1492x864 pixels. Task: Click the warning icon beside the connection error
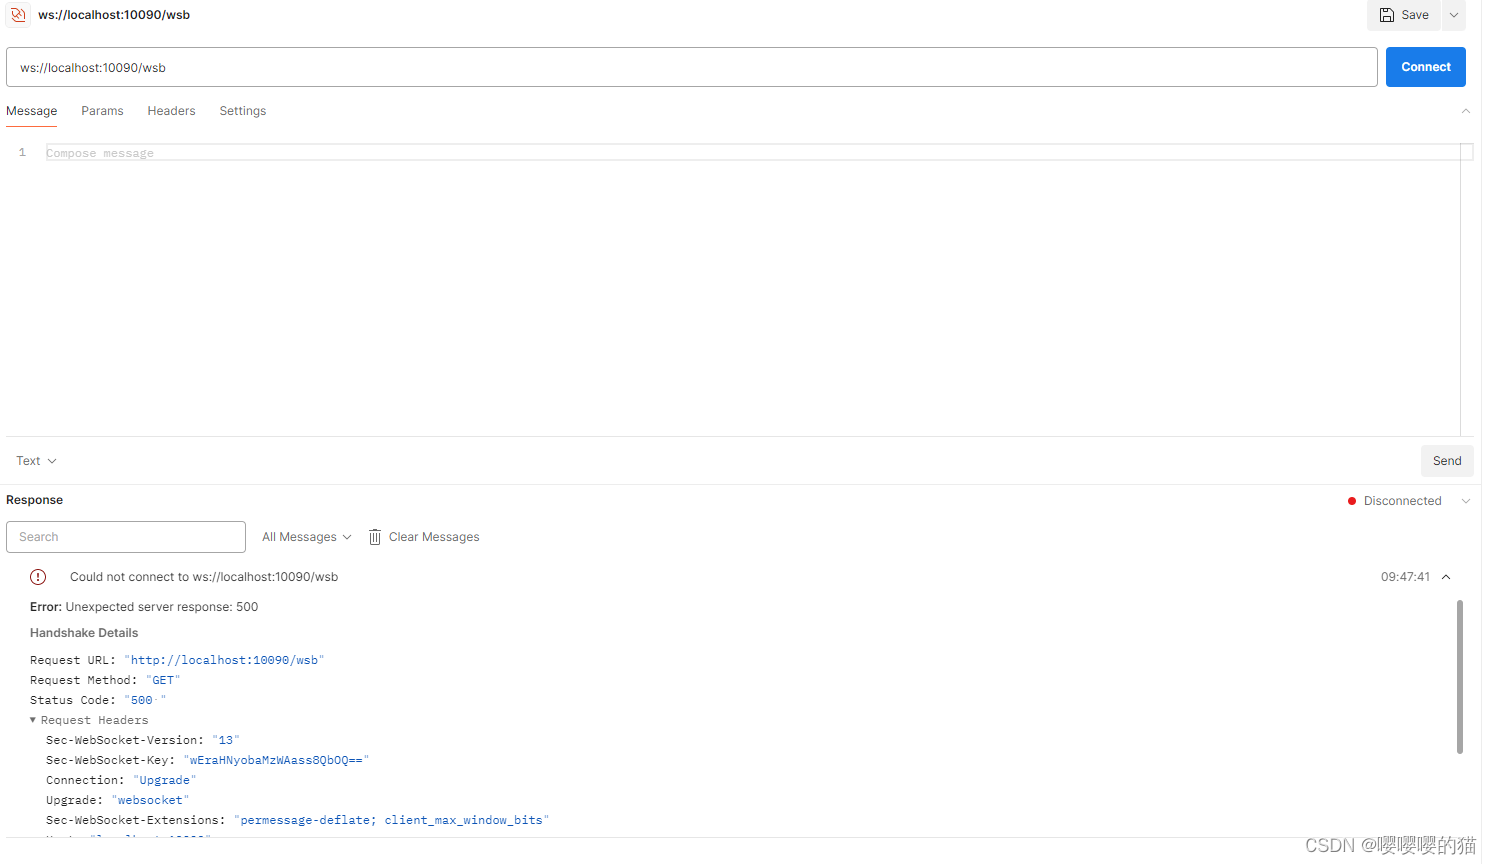click(38, 576)
